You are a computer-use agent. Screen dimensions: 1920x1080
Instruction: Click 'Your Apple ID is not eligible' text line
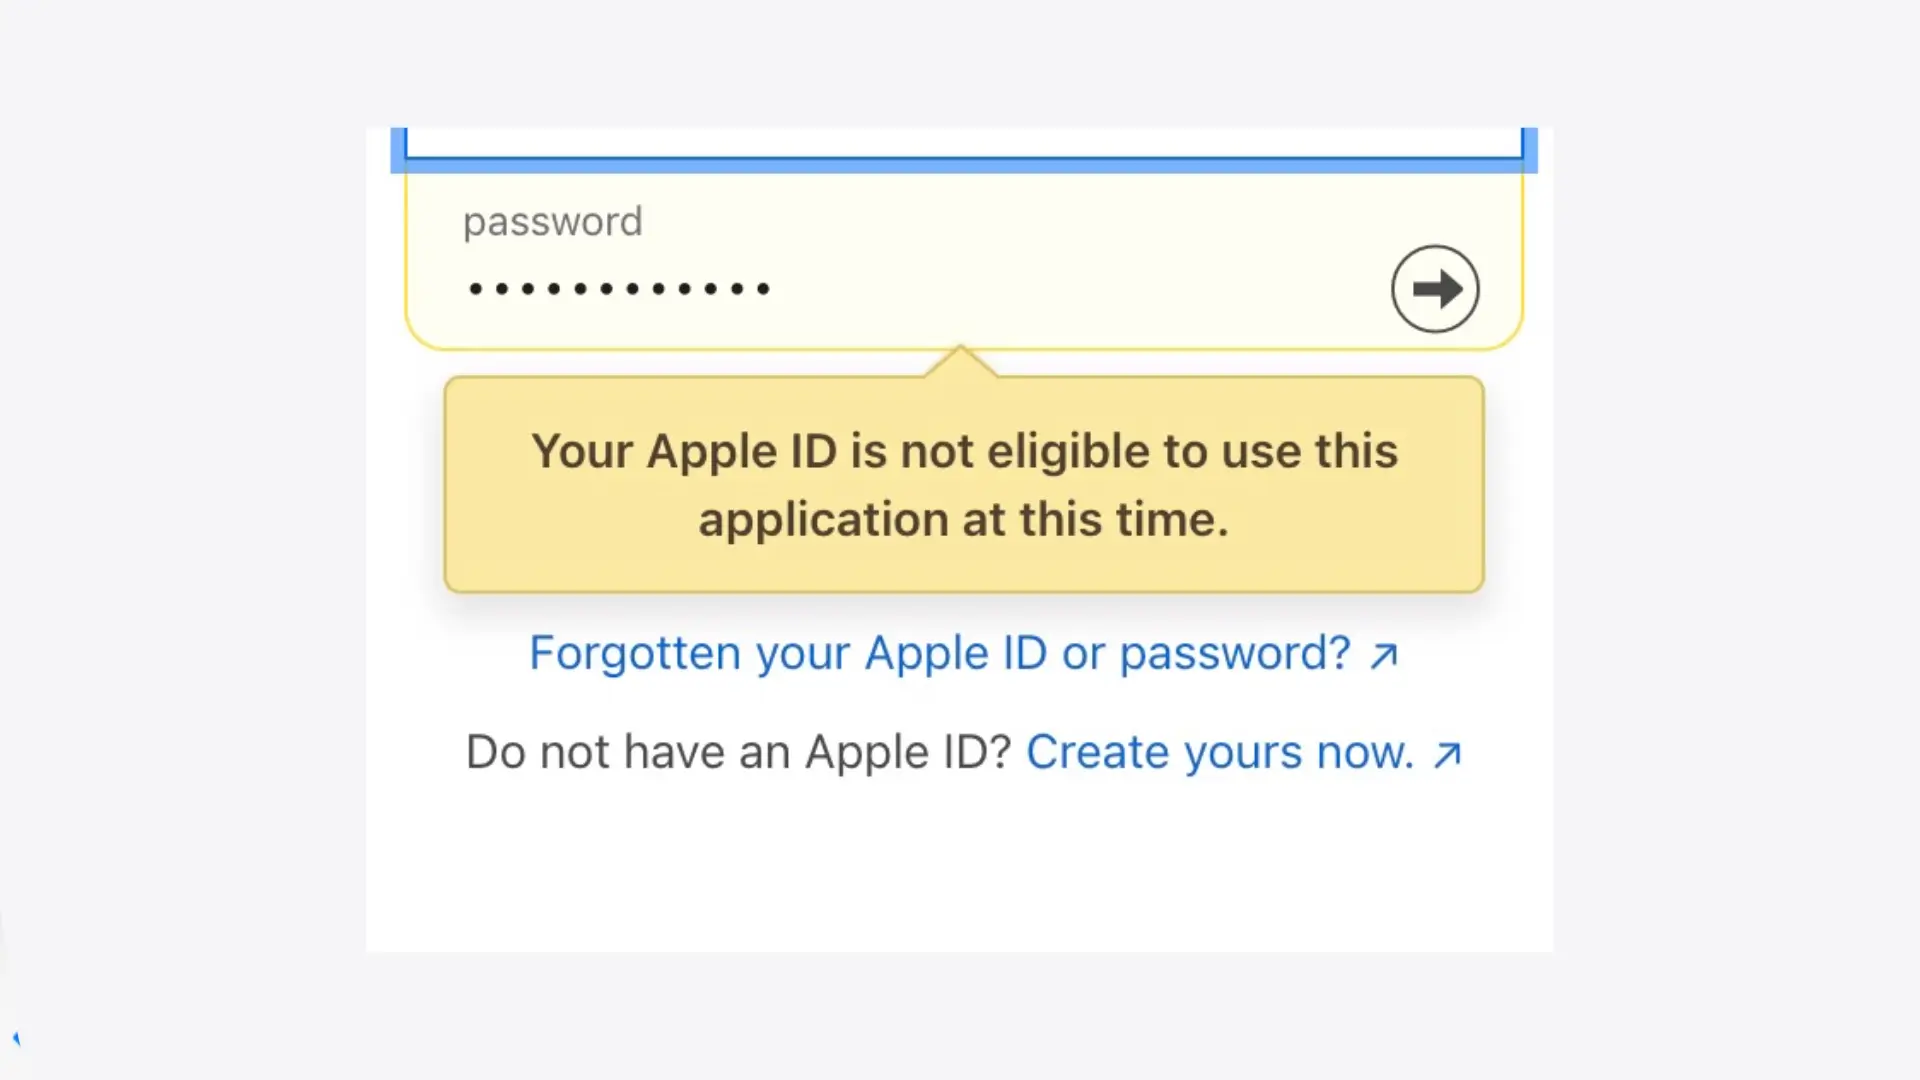click(x=964, y=452)
